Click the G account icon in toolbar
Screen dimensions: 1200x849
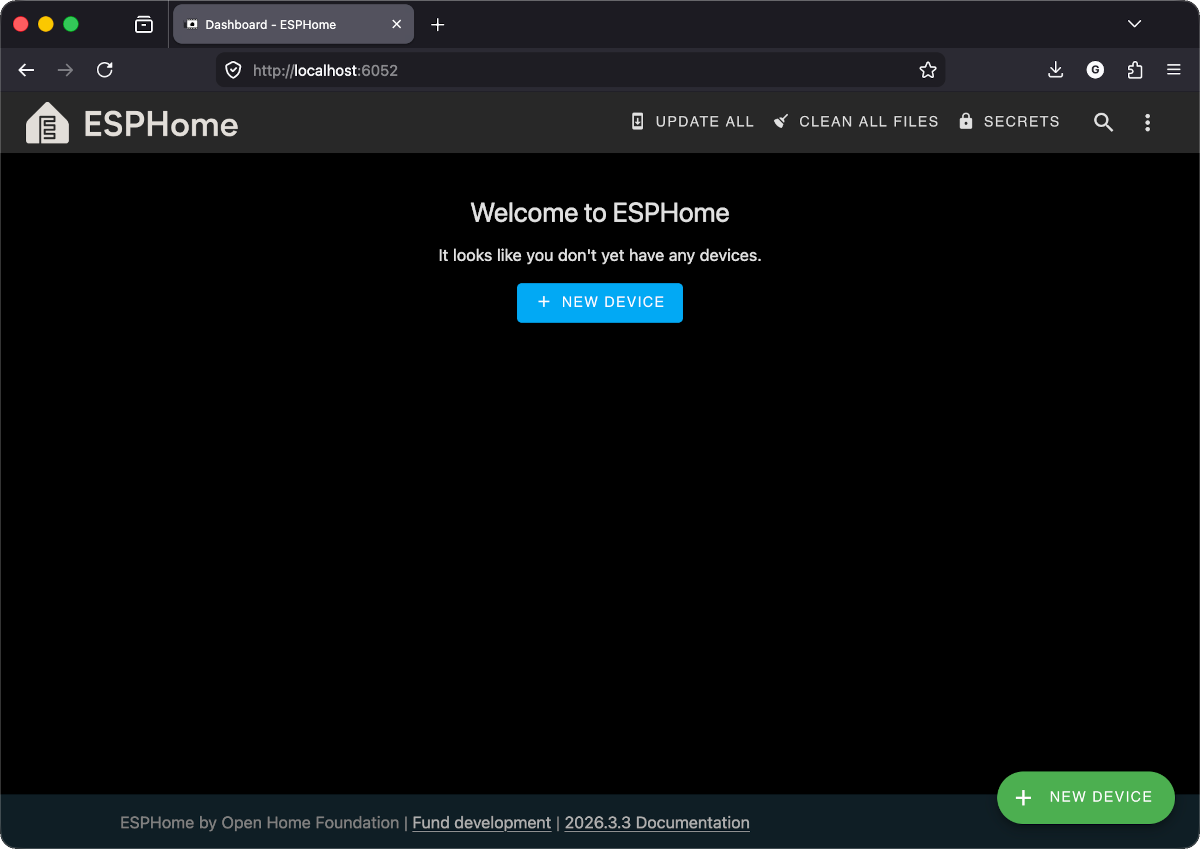coord(1095,70)
